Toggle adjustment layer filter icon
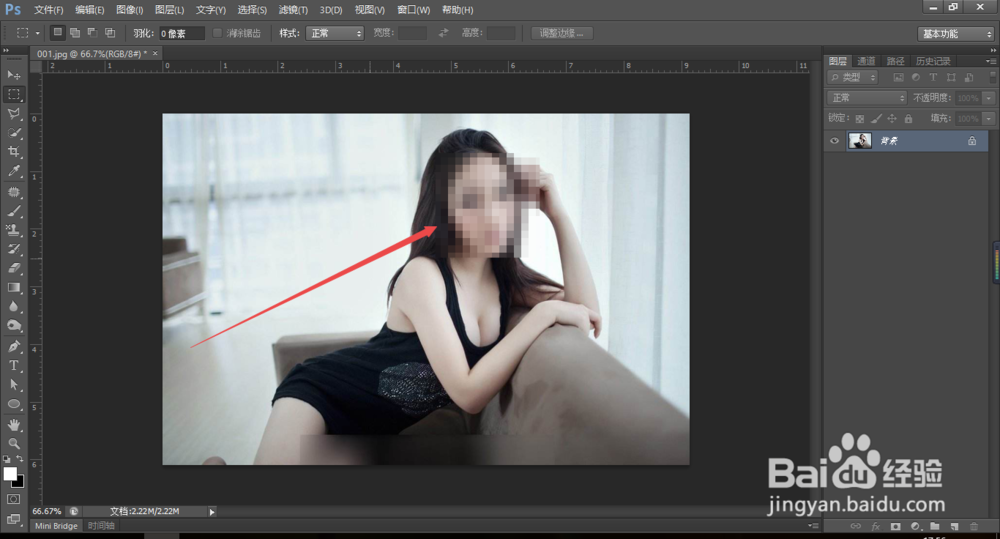This screenshot has height=539, width=1000. click(916, 77)
